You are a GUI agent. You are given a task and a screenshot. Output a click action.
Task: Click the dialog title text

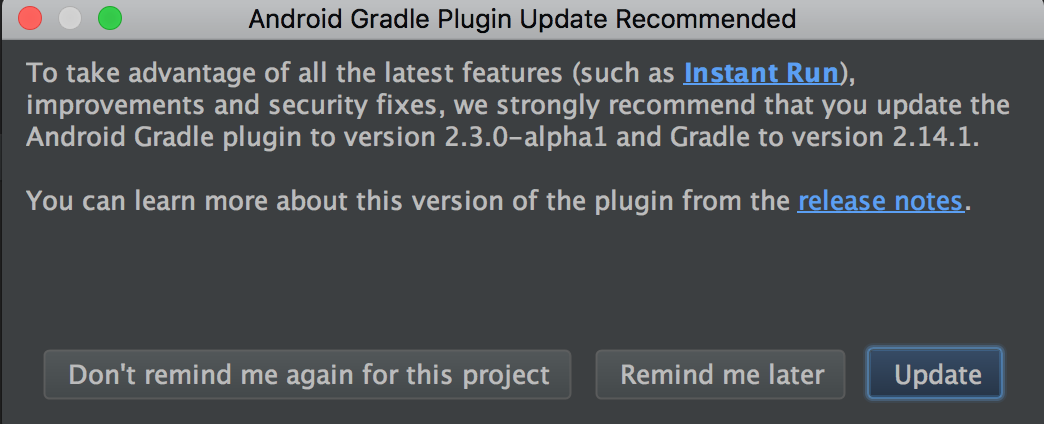point(522,19)
